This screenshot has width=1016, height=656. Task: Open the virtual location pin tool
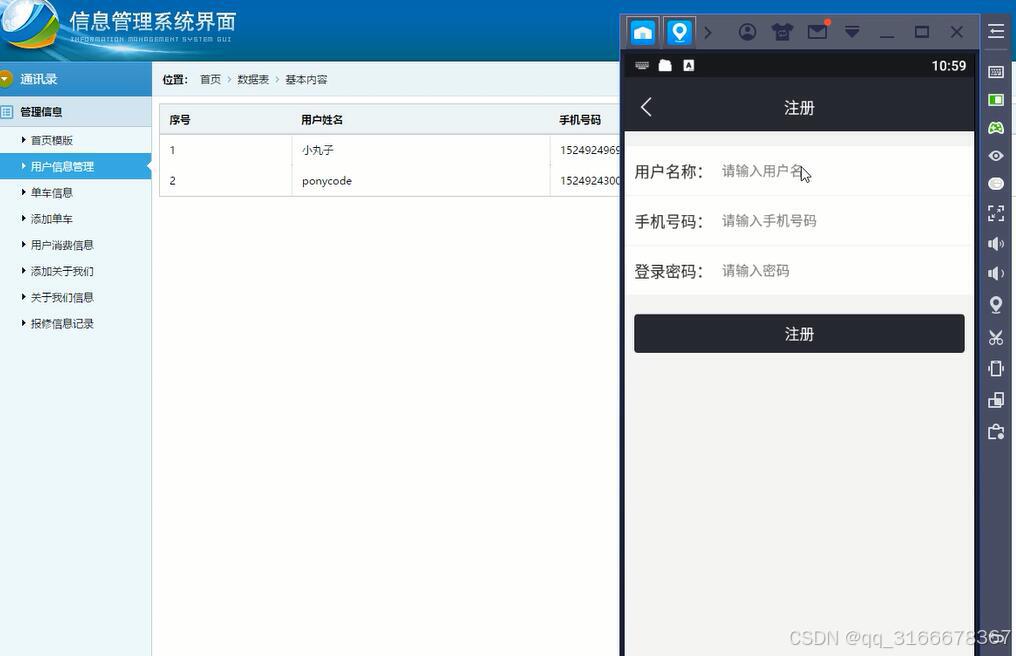pos(996,305)
